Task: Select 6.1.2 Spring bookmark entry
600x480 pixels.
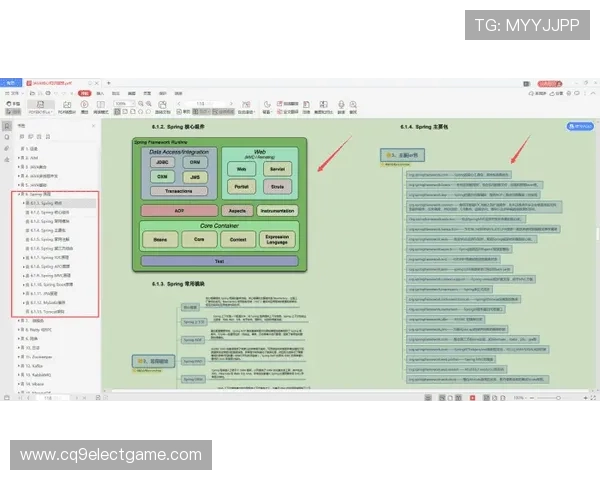Action: pyautogui.click(x=50, y=212)
